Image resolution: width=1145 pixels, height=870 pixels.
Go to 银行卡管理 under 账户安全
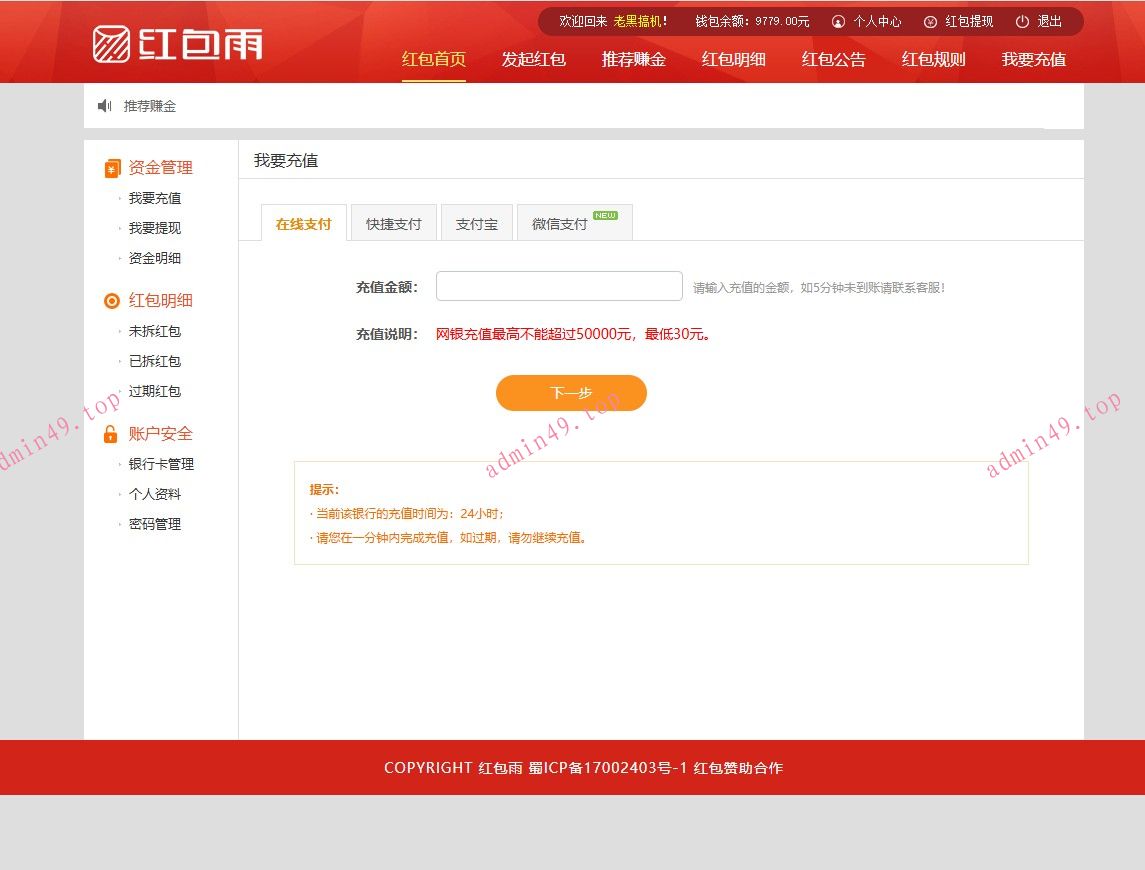pos(163,463)
